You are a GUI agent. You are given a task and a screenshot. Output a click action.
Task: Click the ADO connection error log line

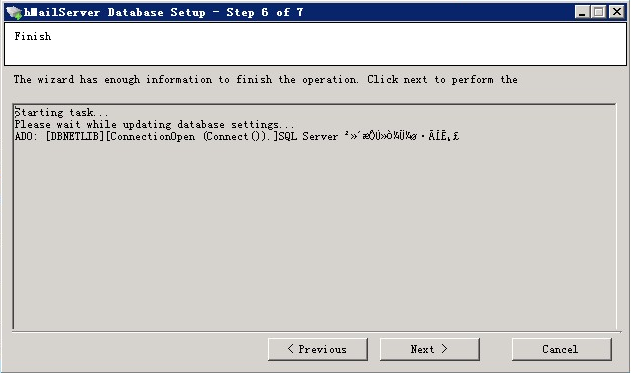237,137
